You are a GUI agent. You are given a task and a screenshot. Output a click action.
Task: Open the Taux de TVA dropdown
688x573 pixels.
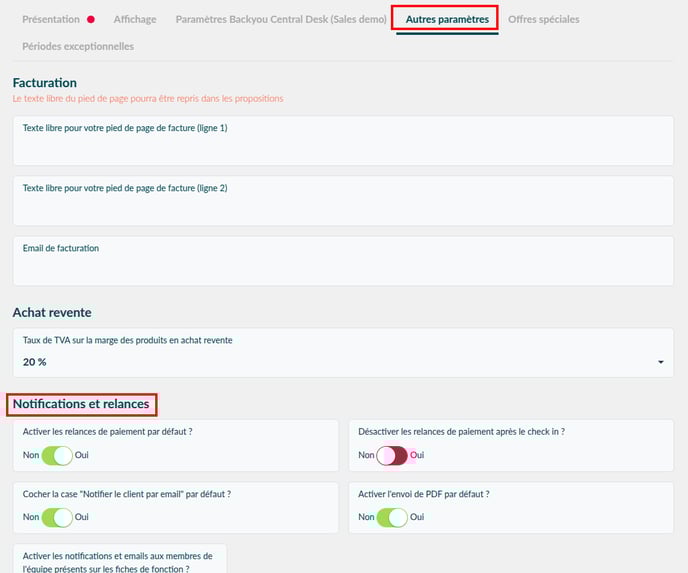click(343, 352)
